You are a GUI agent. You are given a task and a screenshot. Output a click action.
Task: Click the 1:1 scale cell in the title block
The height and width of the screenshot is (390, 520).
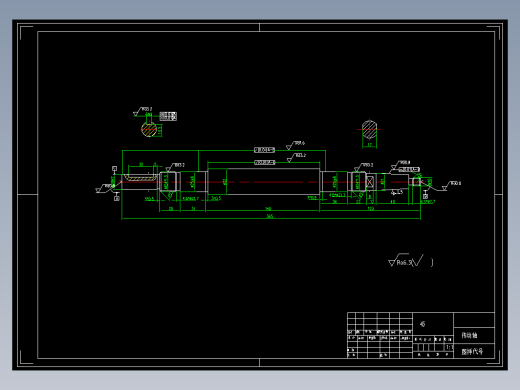point(449,347)
